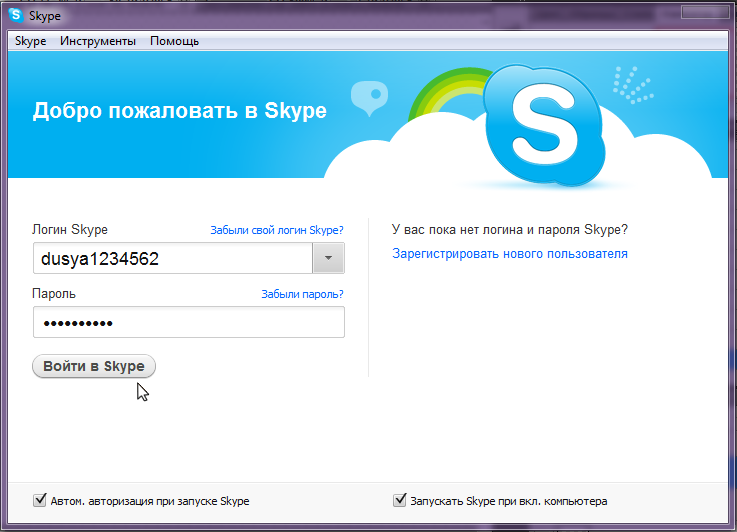Screen dimensions: 737x532
Task: Disable auto sign-in when Skype starts
Action: 40,500
